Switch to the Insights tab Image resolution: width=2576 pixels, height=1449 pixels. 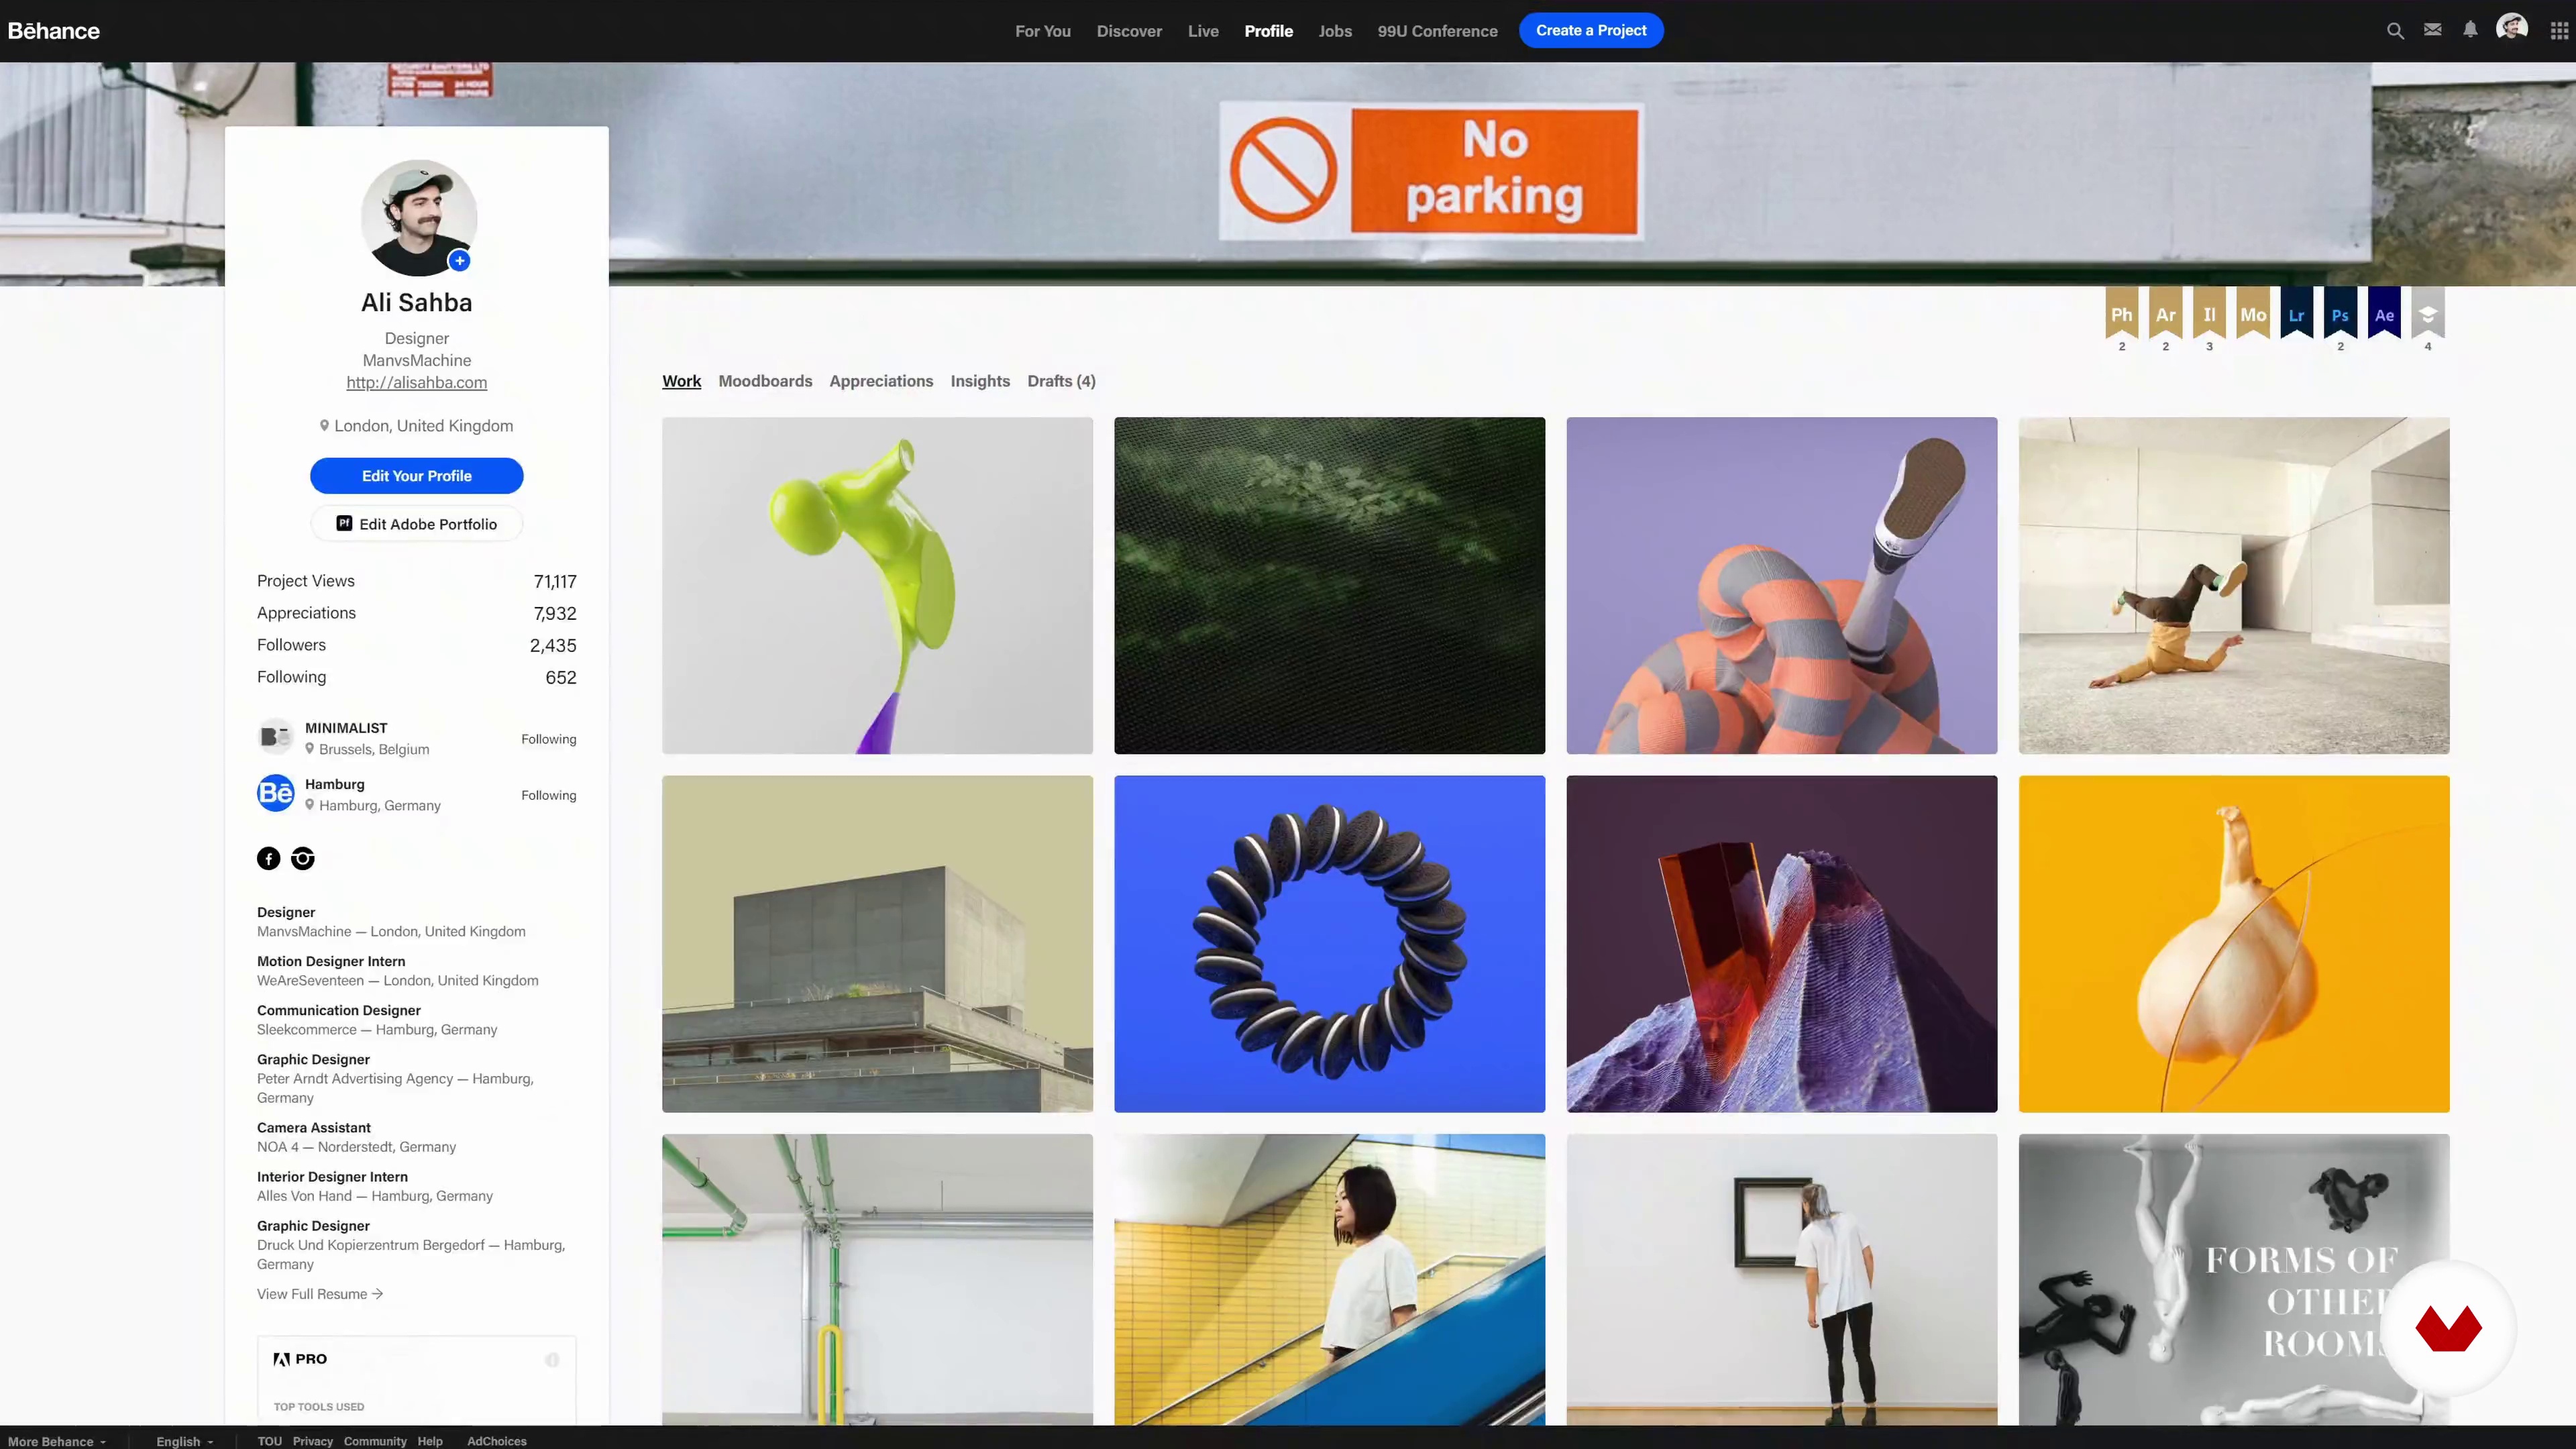(980, 381)
